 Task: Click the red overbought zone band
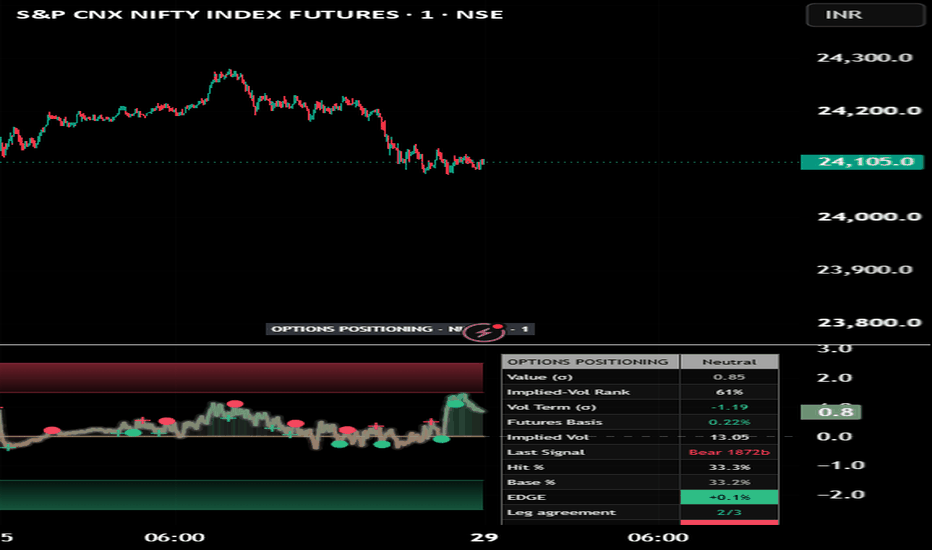(241, 378)
